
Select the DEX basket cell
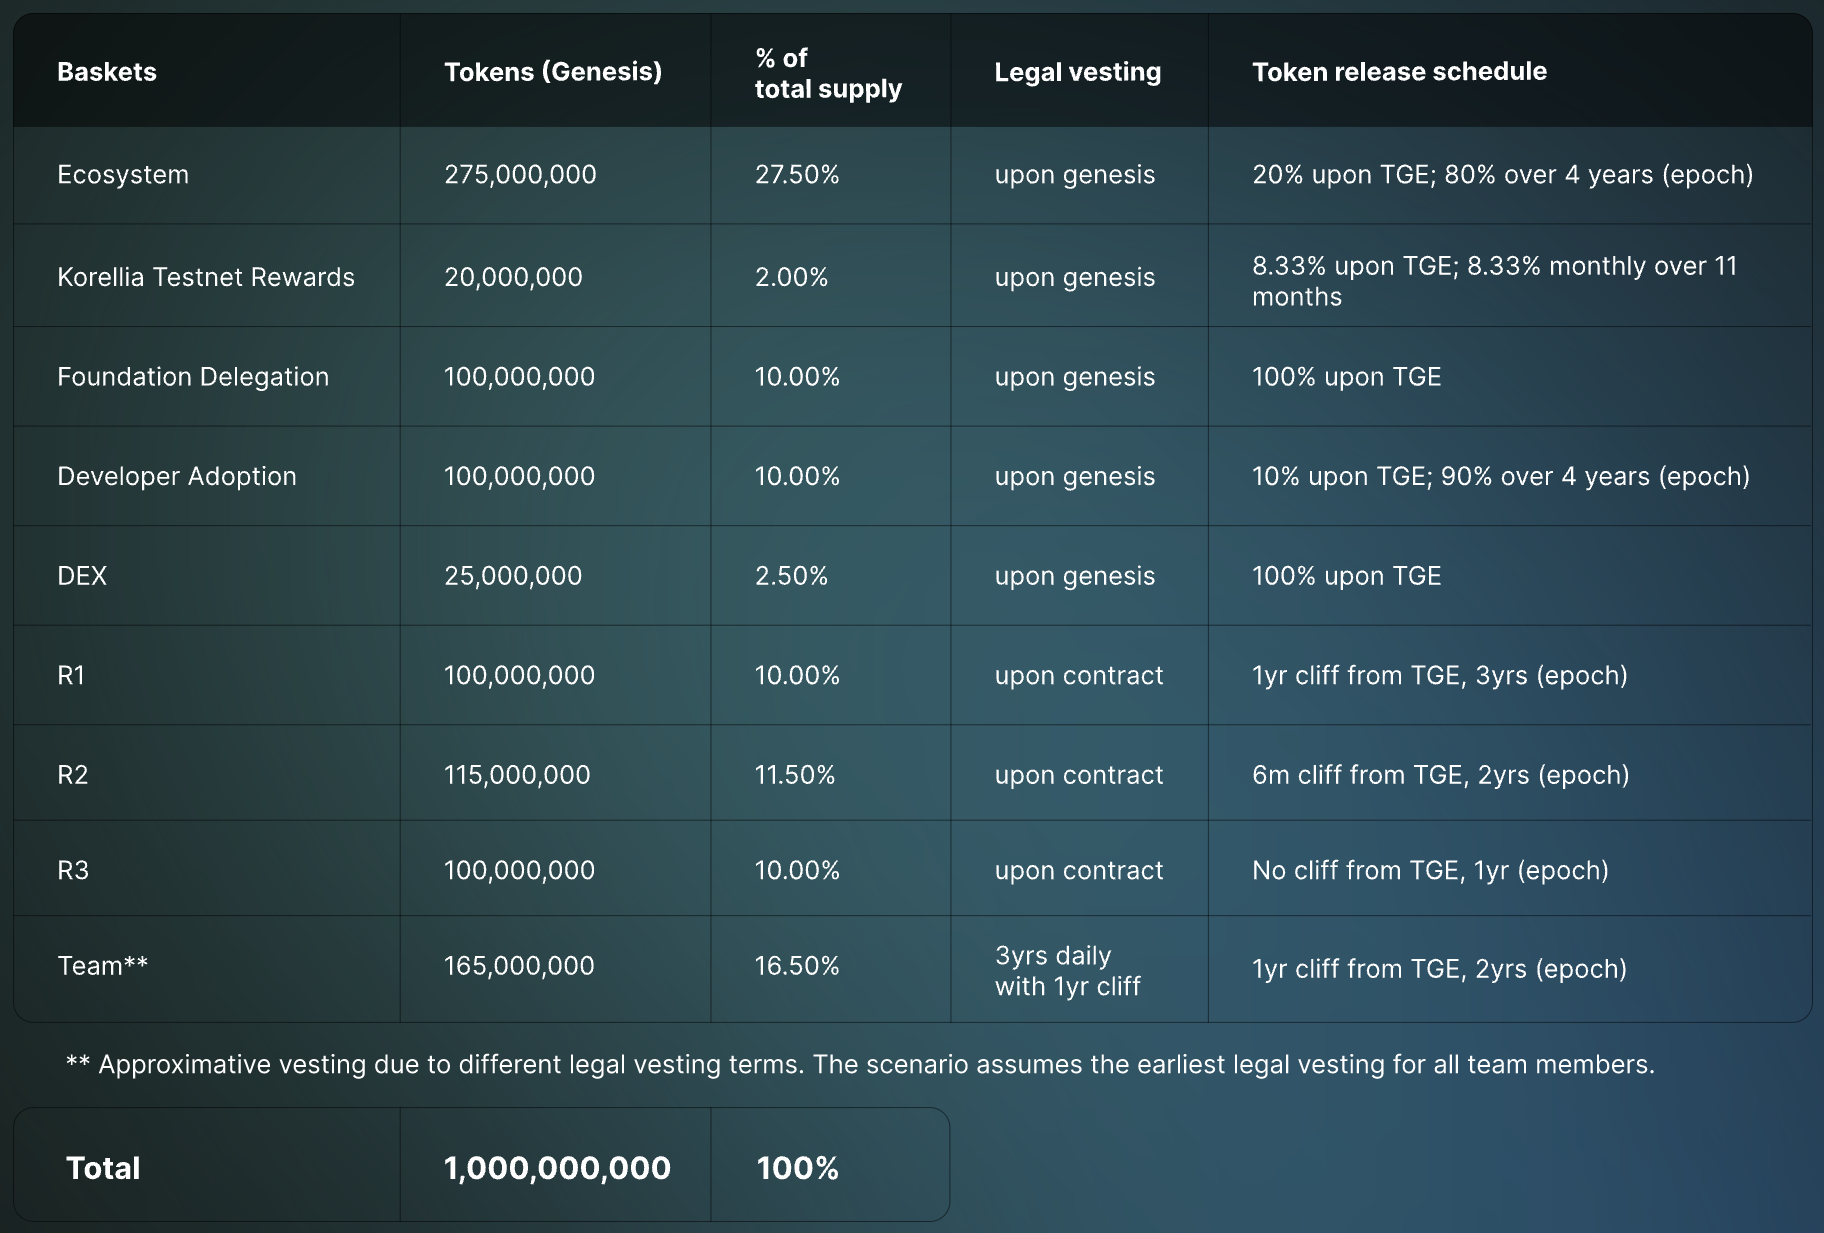click(82, 576)
